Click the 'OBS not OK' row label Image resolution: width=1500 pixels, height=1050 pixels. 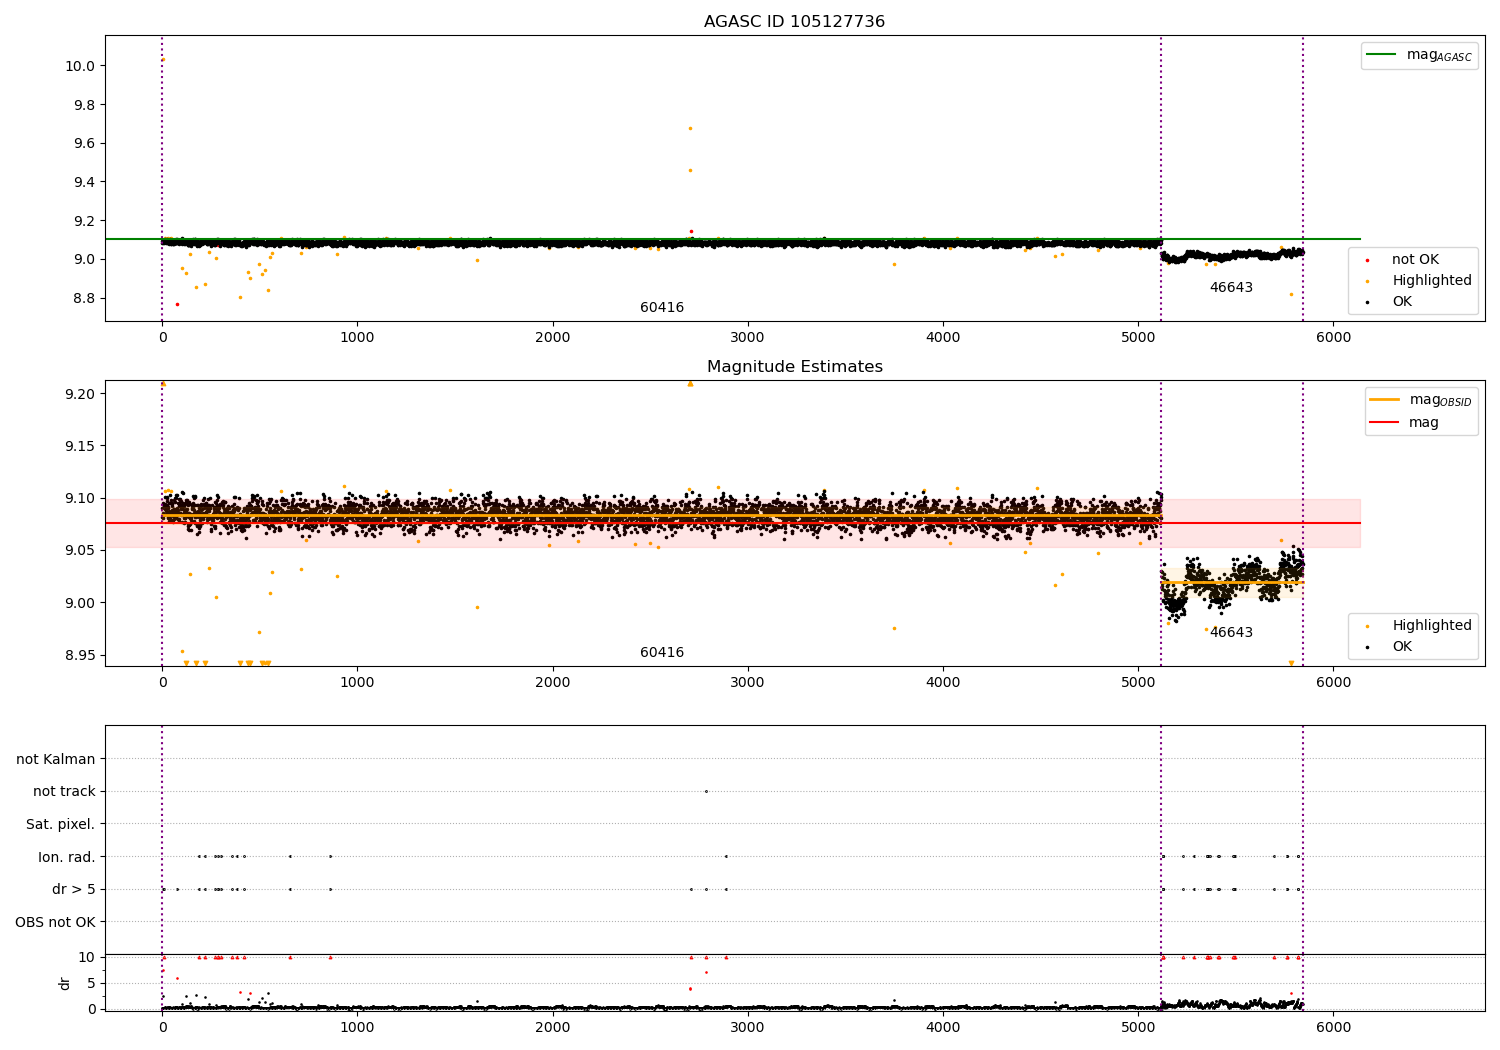click(x=55, y=922)
